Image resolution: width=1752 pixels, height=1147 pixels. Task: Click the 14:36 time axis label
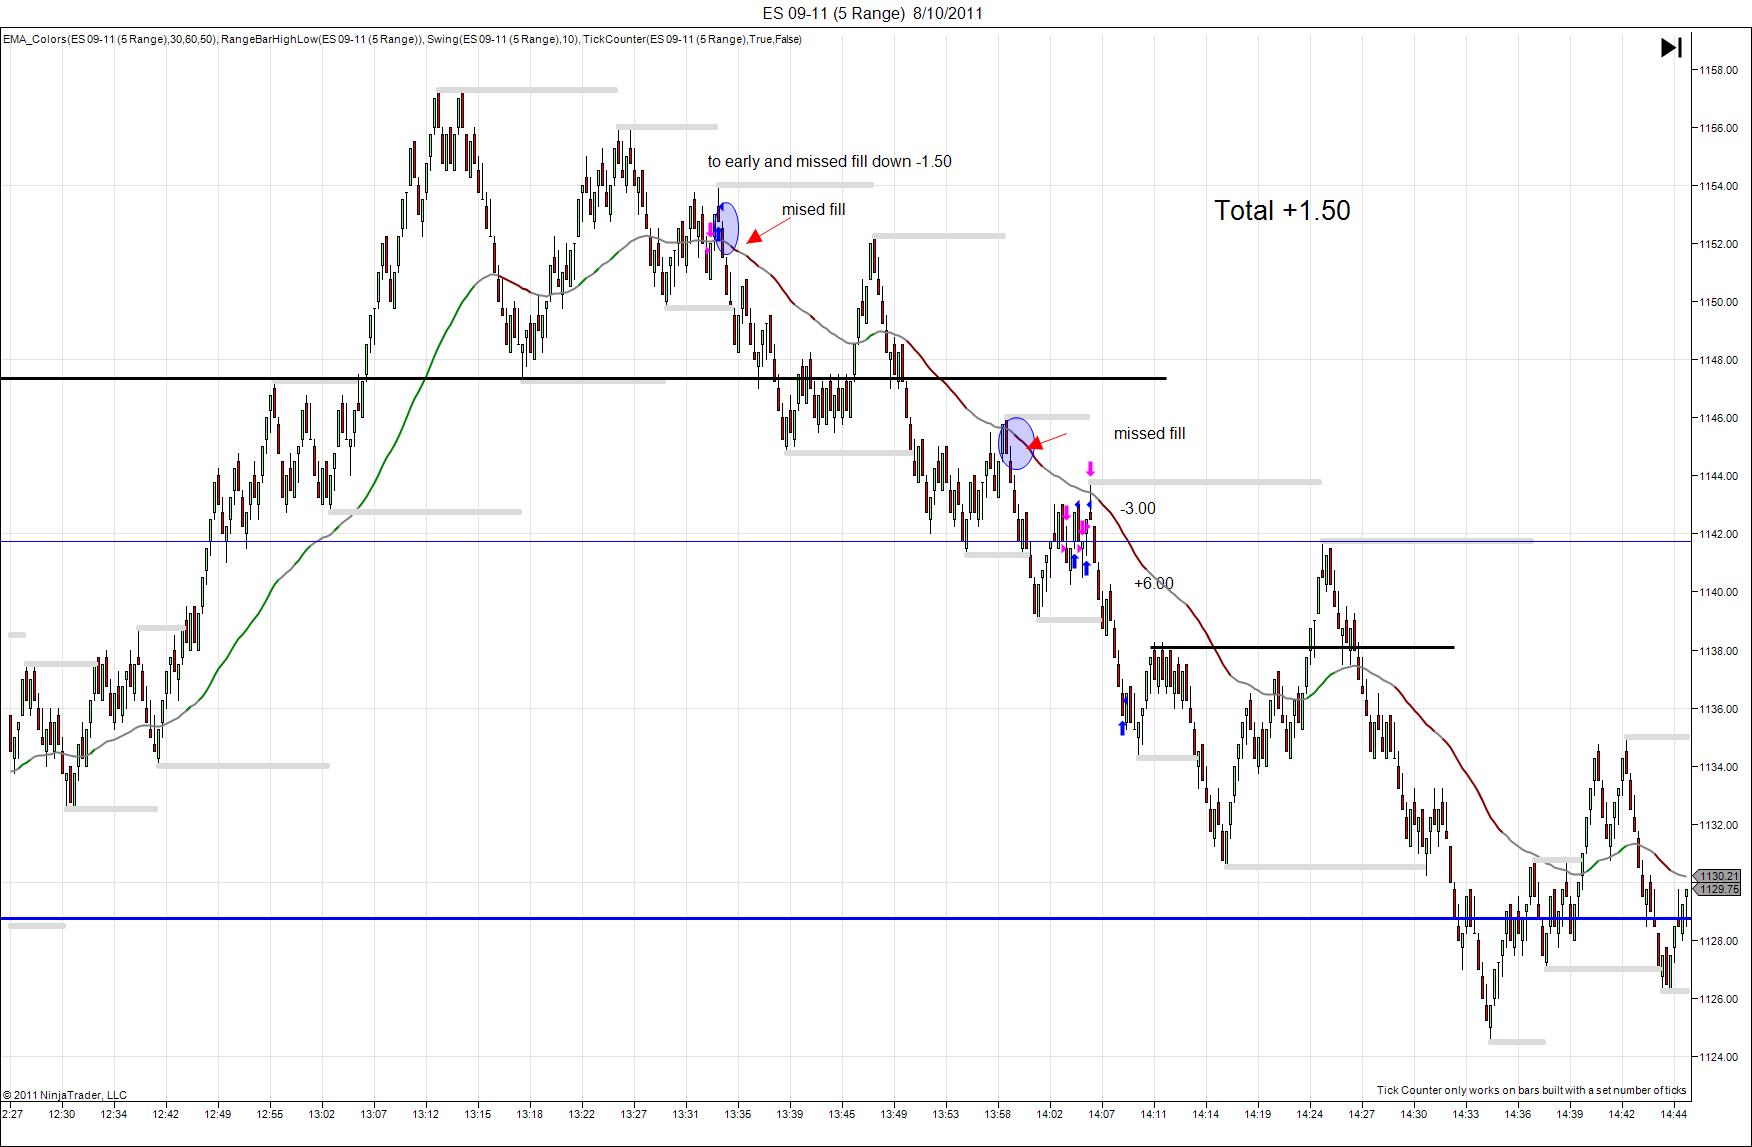point(1518,1114)
